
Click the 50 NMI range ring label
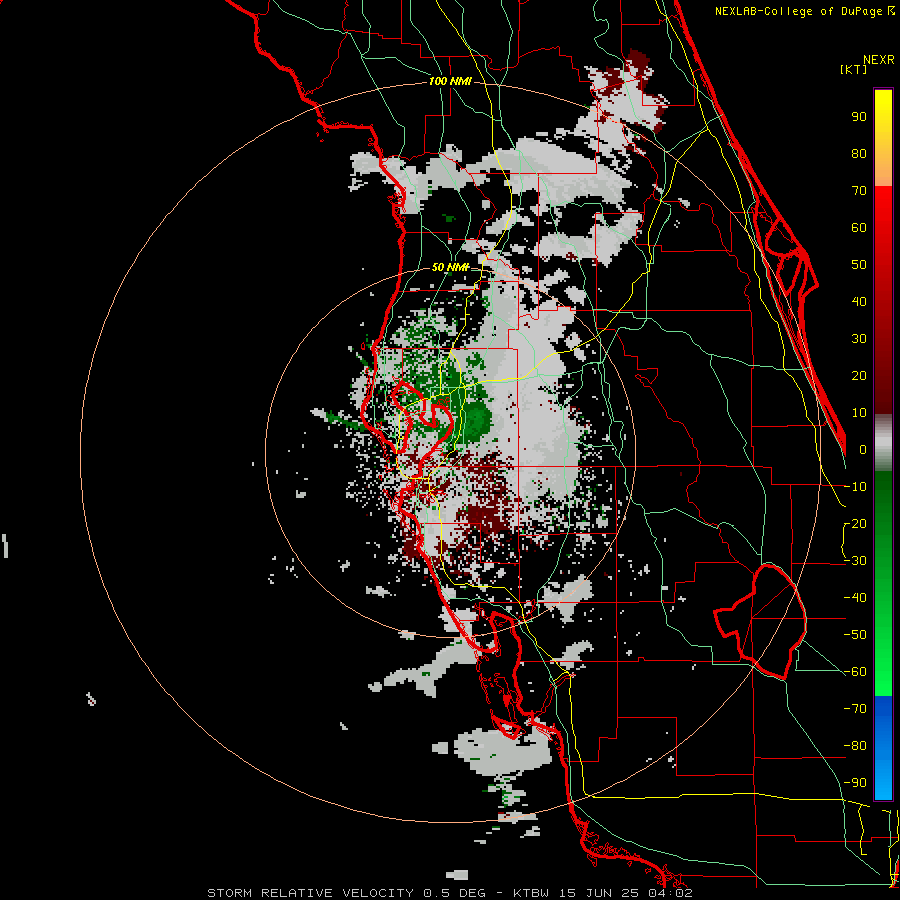pos(450,267)
